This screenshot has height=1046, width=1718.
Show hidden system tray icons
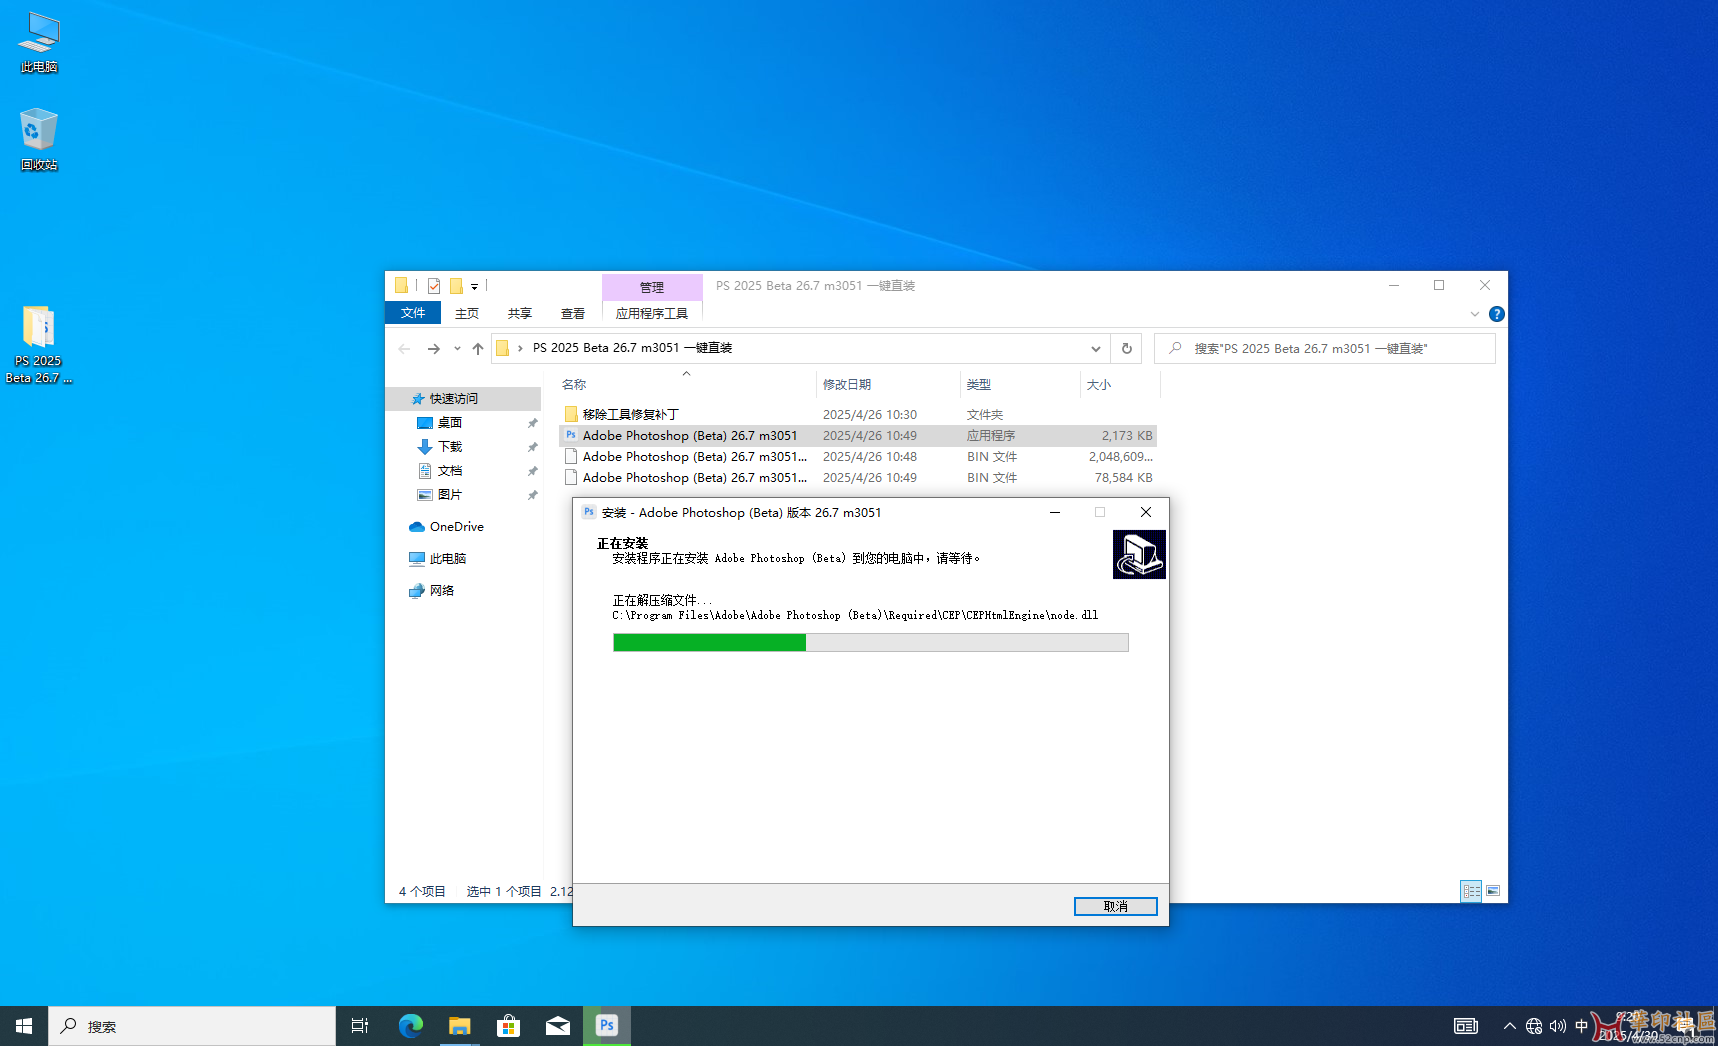pos(1509,1026)
